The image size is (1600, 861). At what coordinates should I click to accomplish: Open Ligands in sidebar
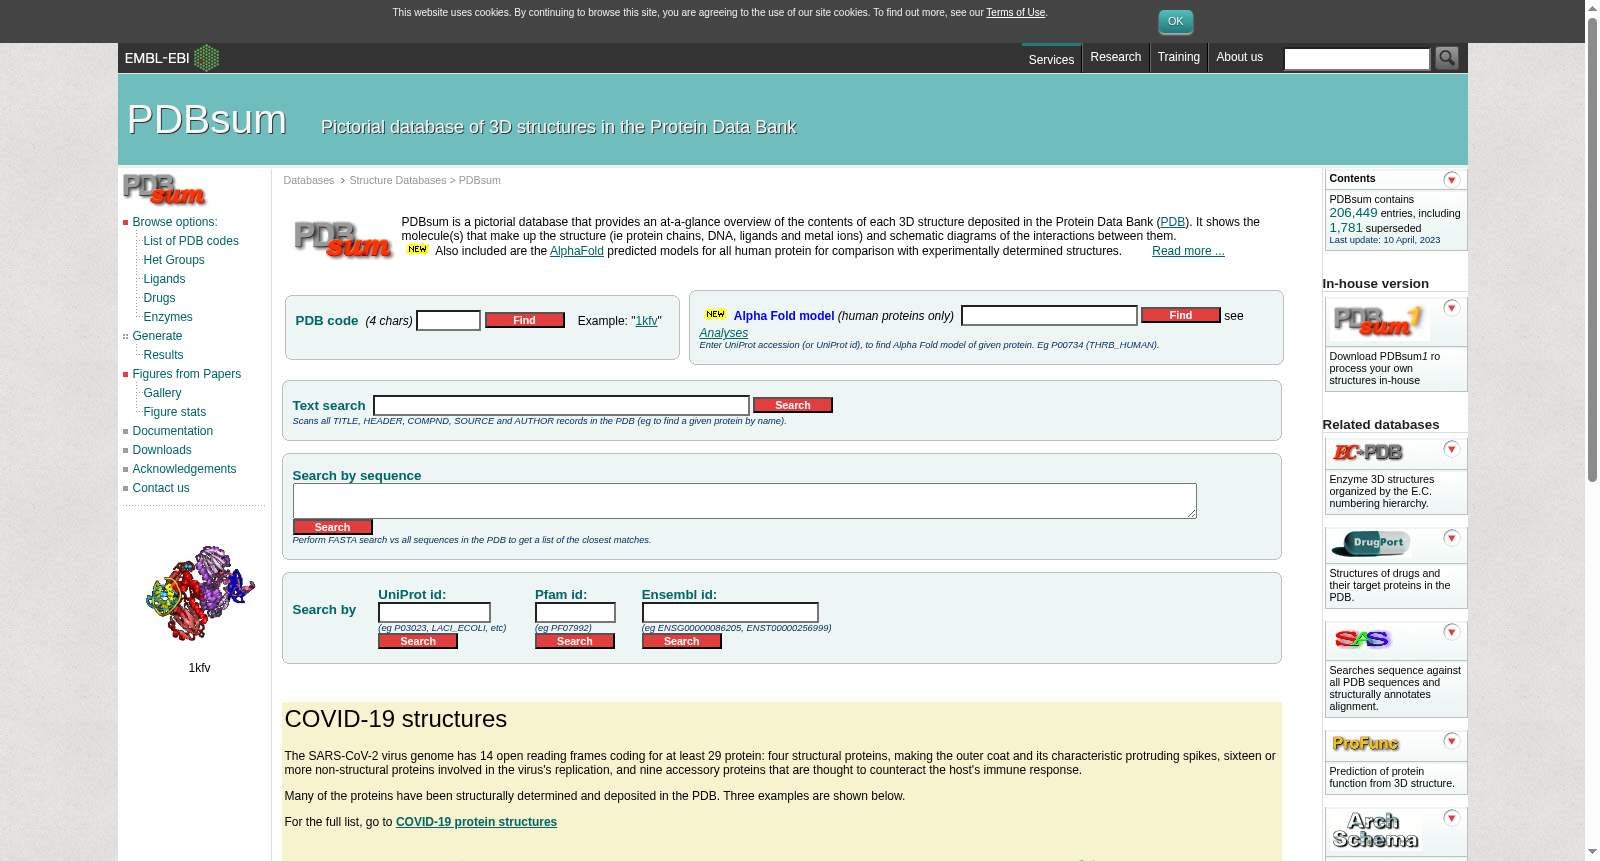[x=164, y=279]
